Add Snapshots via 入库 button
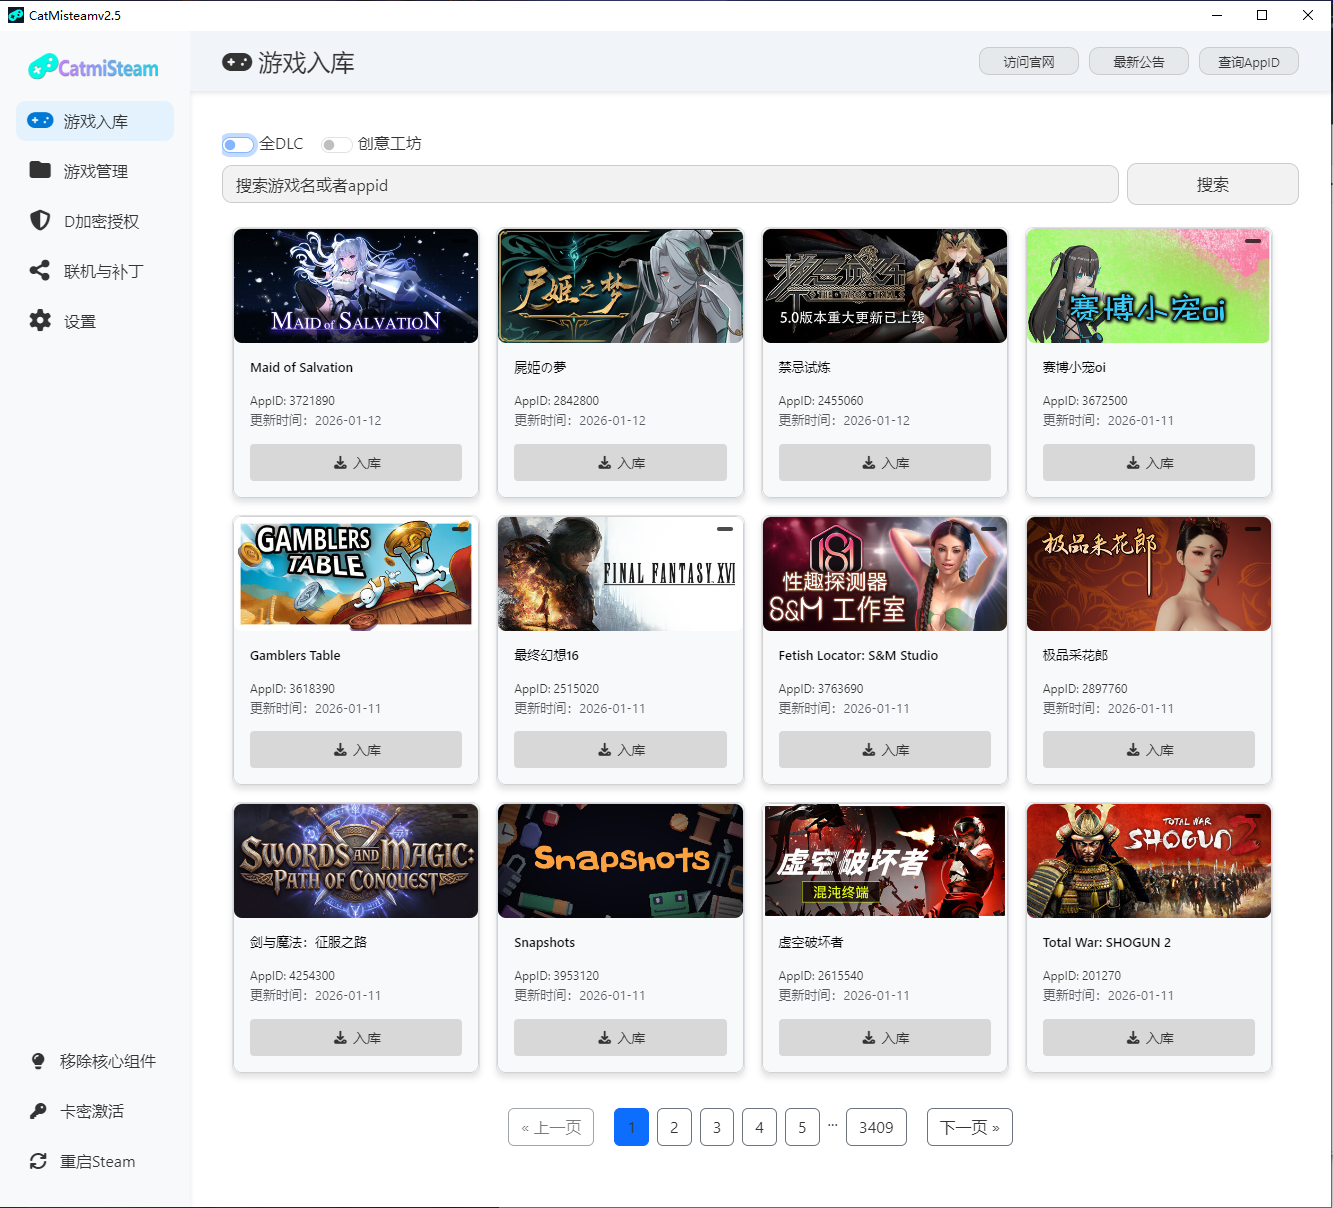The image size is (1333, 1208). click(x=620, y=1038)
